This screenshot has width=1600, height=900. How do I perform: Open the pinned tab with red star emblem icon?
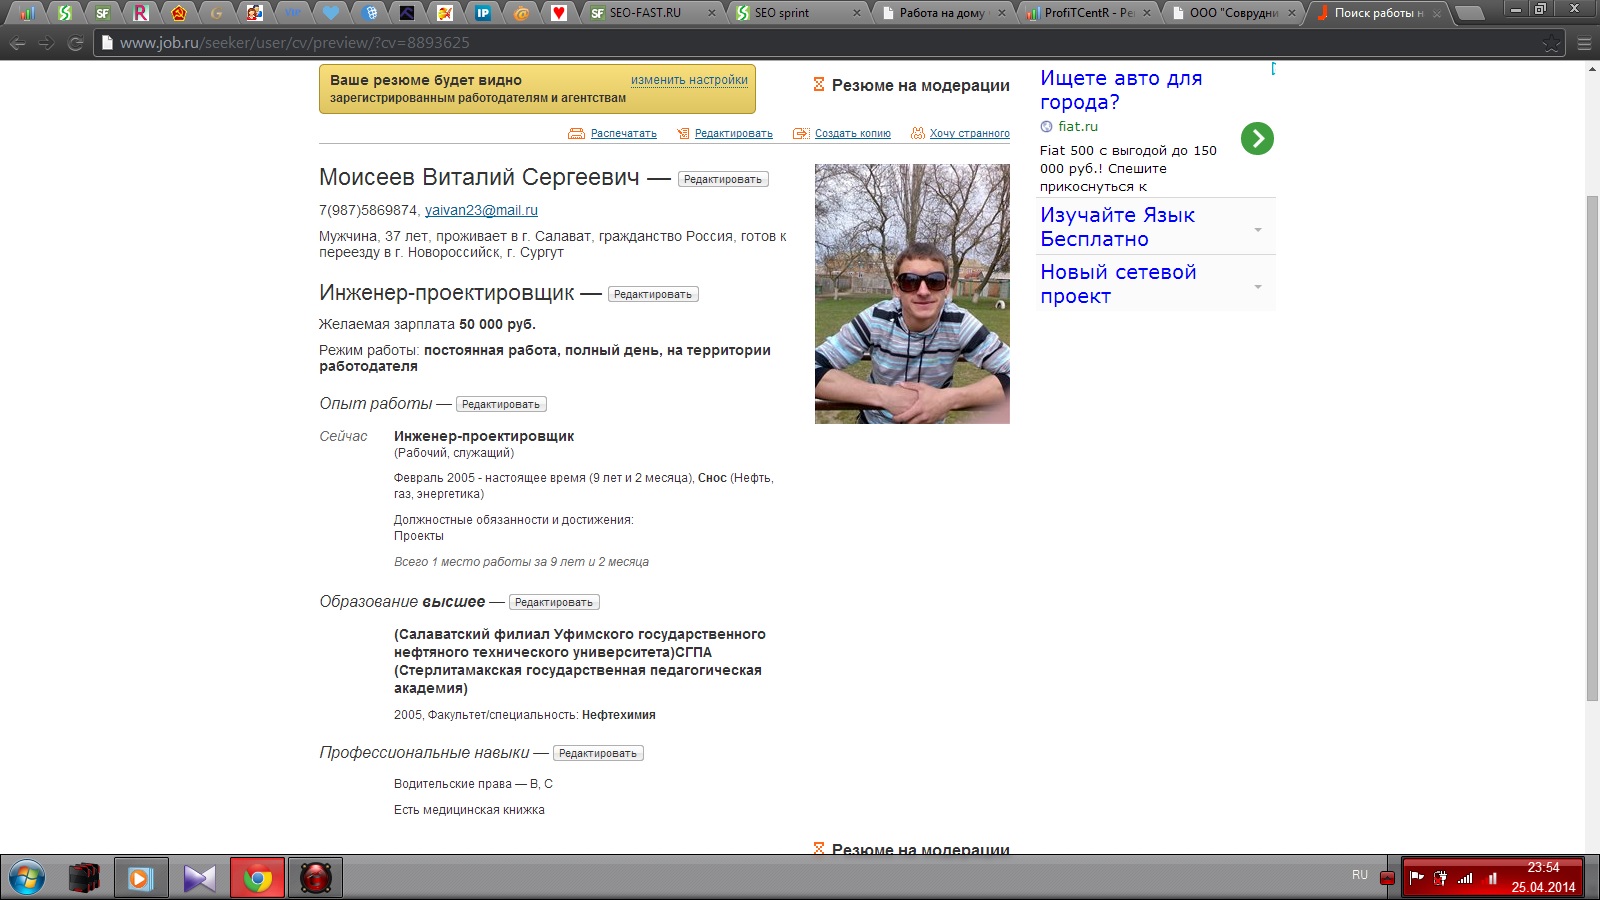tap(179, 13)
